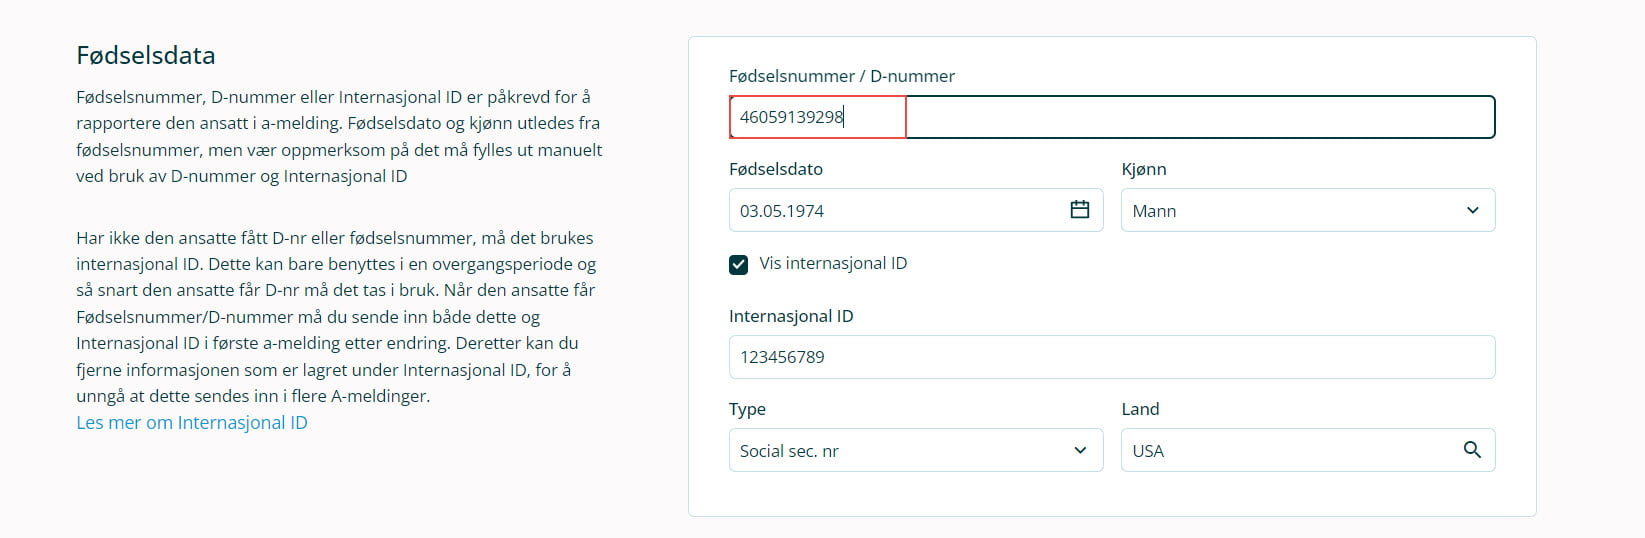Toggle the Vis internasjonal ID checkbox
Screen dimensions: 1645x538
738,264
